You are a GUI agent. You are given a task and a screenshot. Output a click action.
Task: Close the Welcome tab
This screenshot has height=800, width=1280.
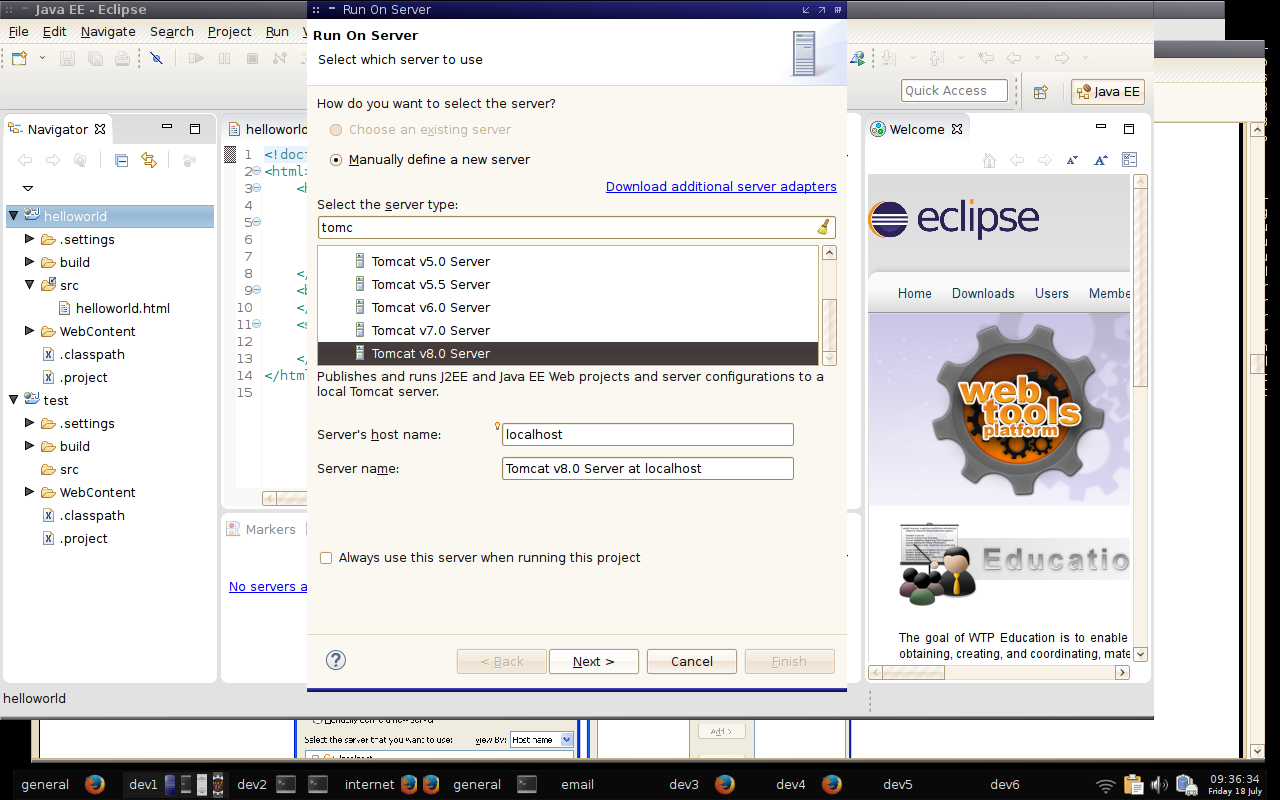click(x=957, y=129)
